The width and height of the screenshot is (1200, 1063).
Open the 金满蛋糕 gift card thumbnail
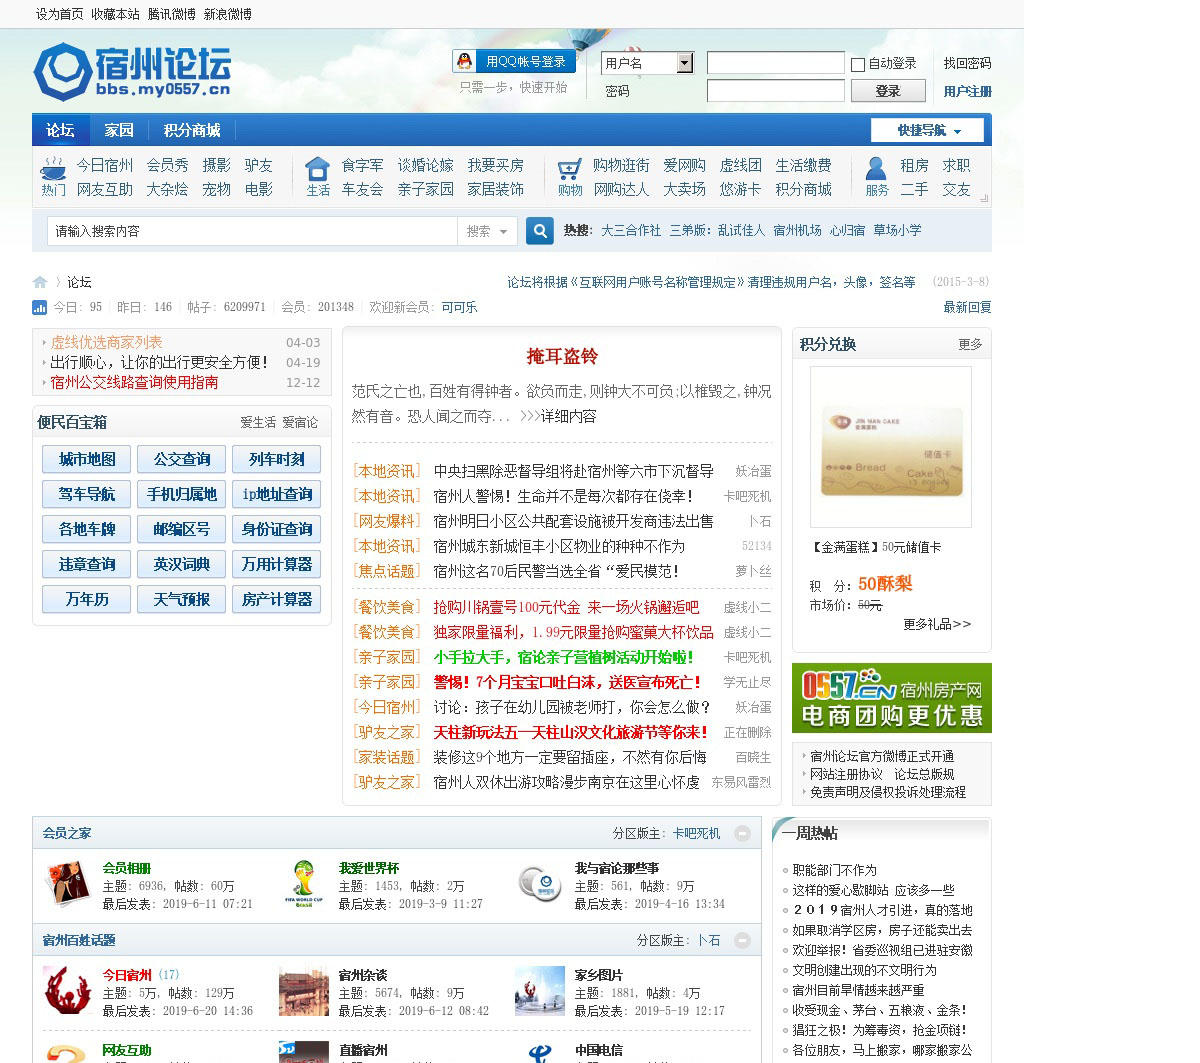pyautogui.click(x=890, y=447)
